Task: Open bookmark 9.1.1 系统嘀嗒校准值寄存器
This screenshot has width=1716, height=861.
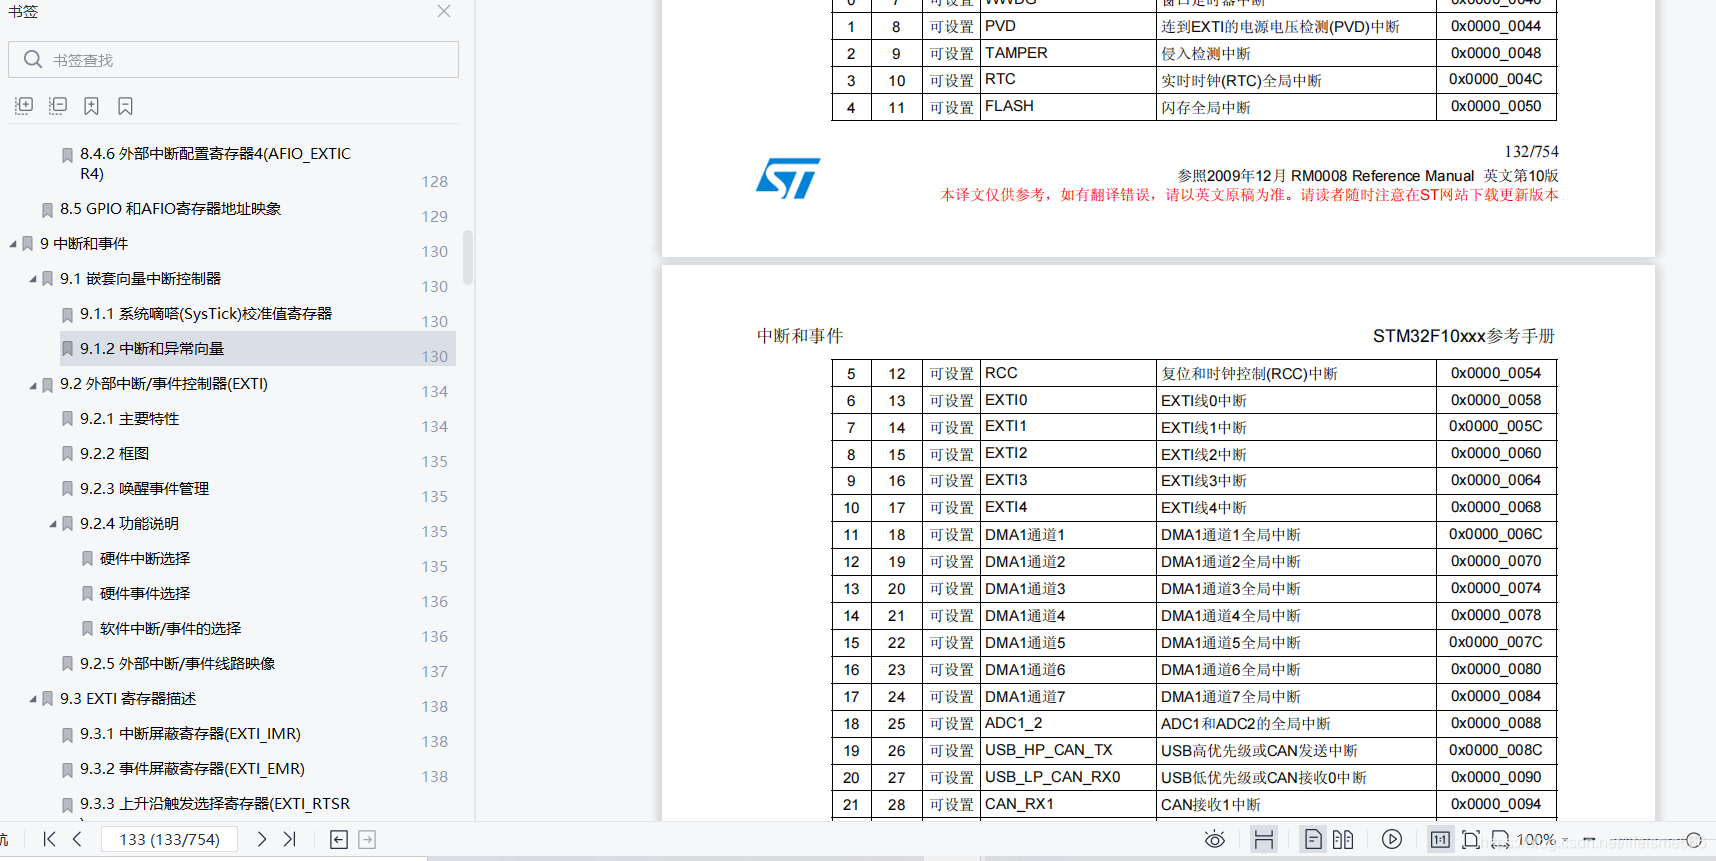Action: [x=206, y=314]
